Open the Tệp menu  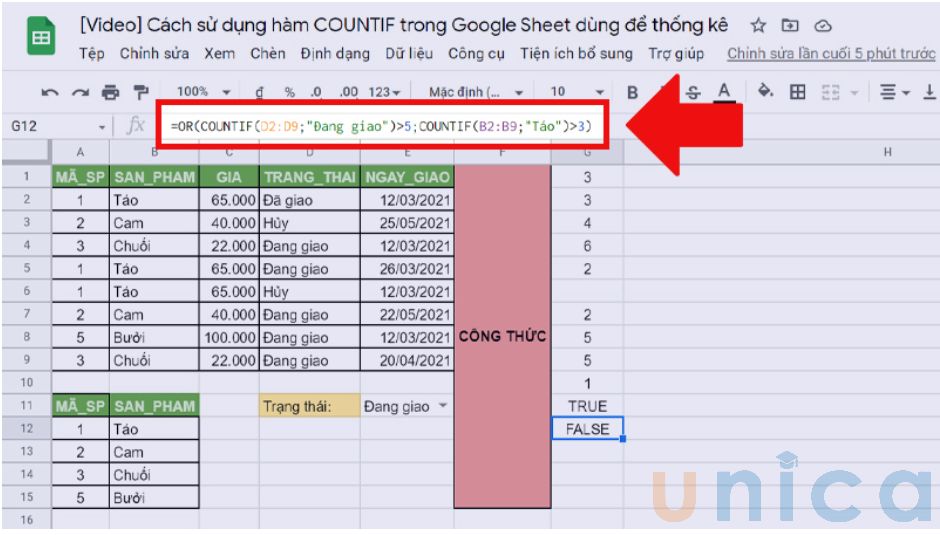tap(92, 53)
